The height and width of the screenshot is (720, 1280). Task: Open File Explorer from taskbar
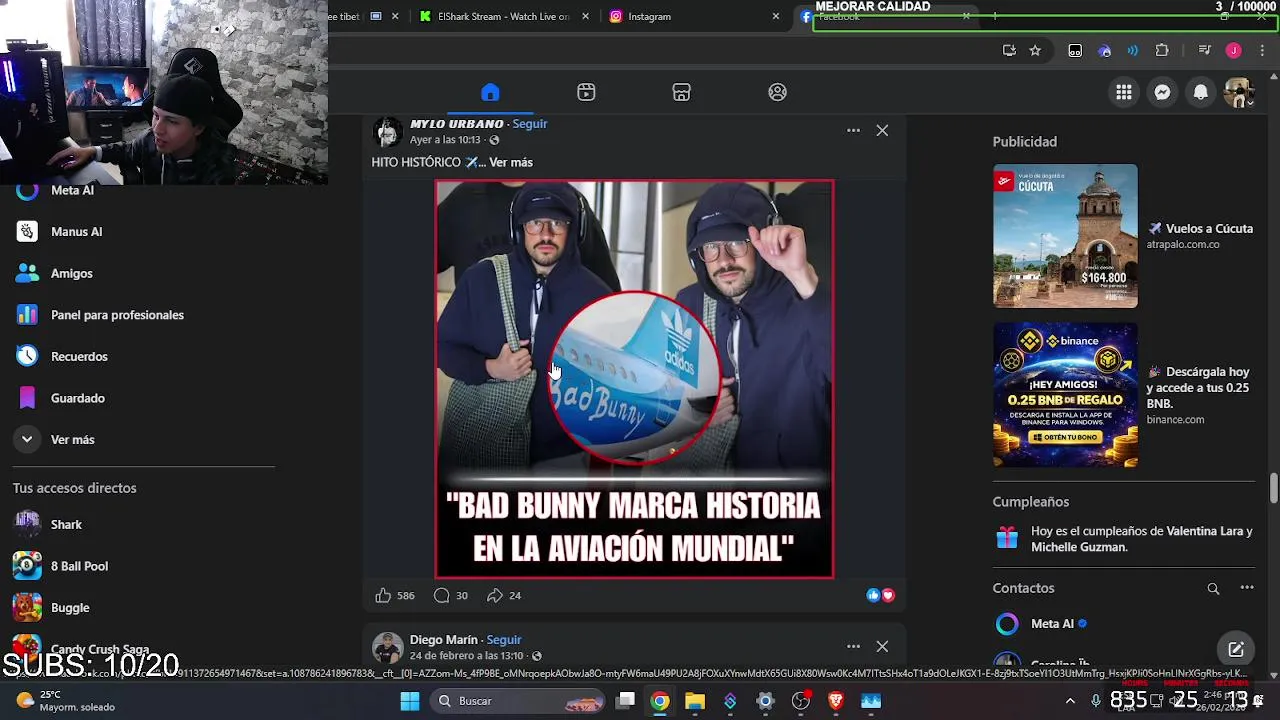(x=695, y=701)
